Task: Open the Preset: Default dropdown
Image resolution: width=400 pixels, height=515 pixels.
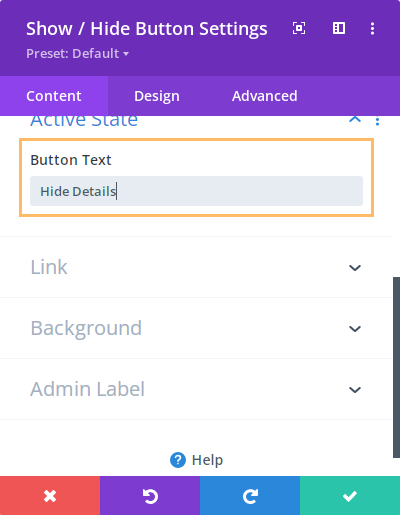Action: pos(77,53)
